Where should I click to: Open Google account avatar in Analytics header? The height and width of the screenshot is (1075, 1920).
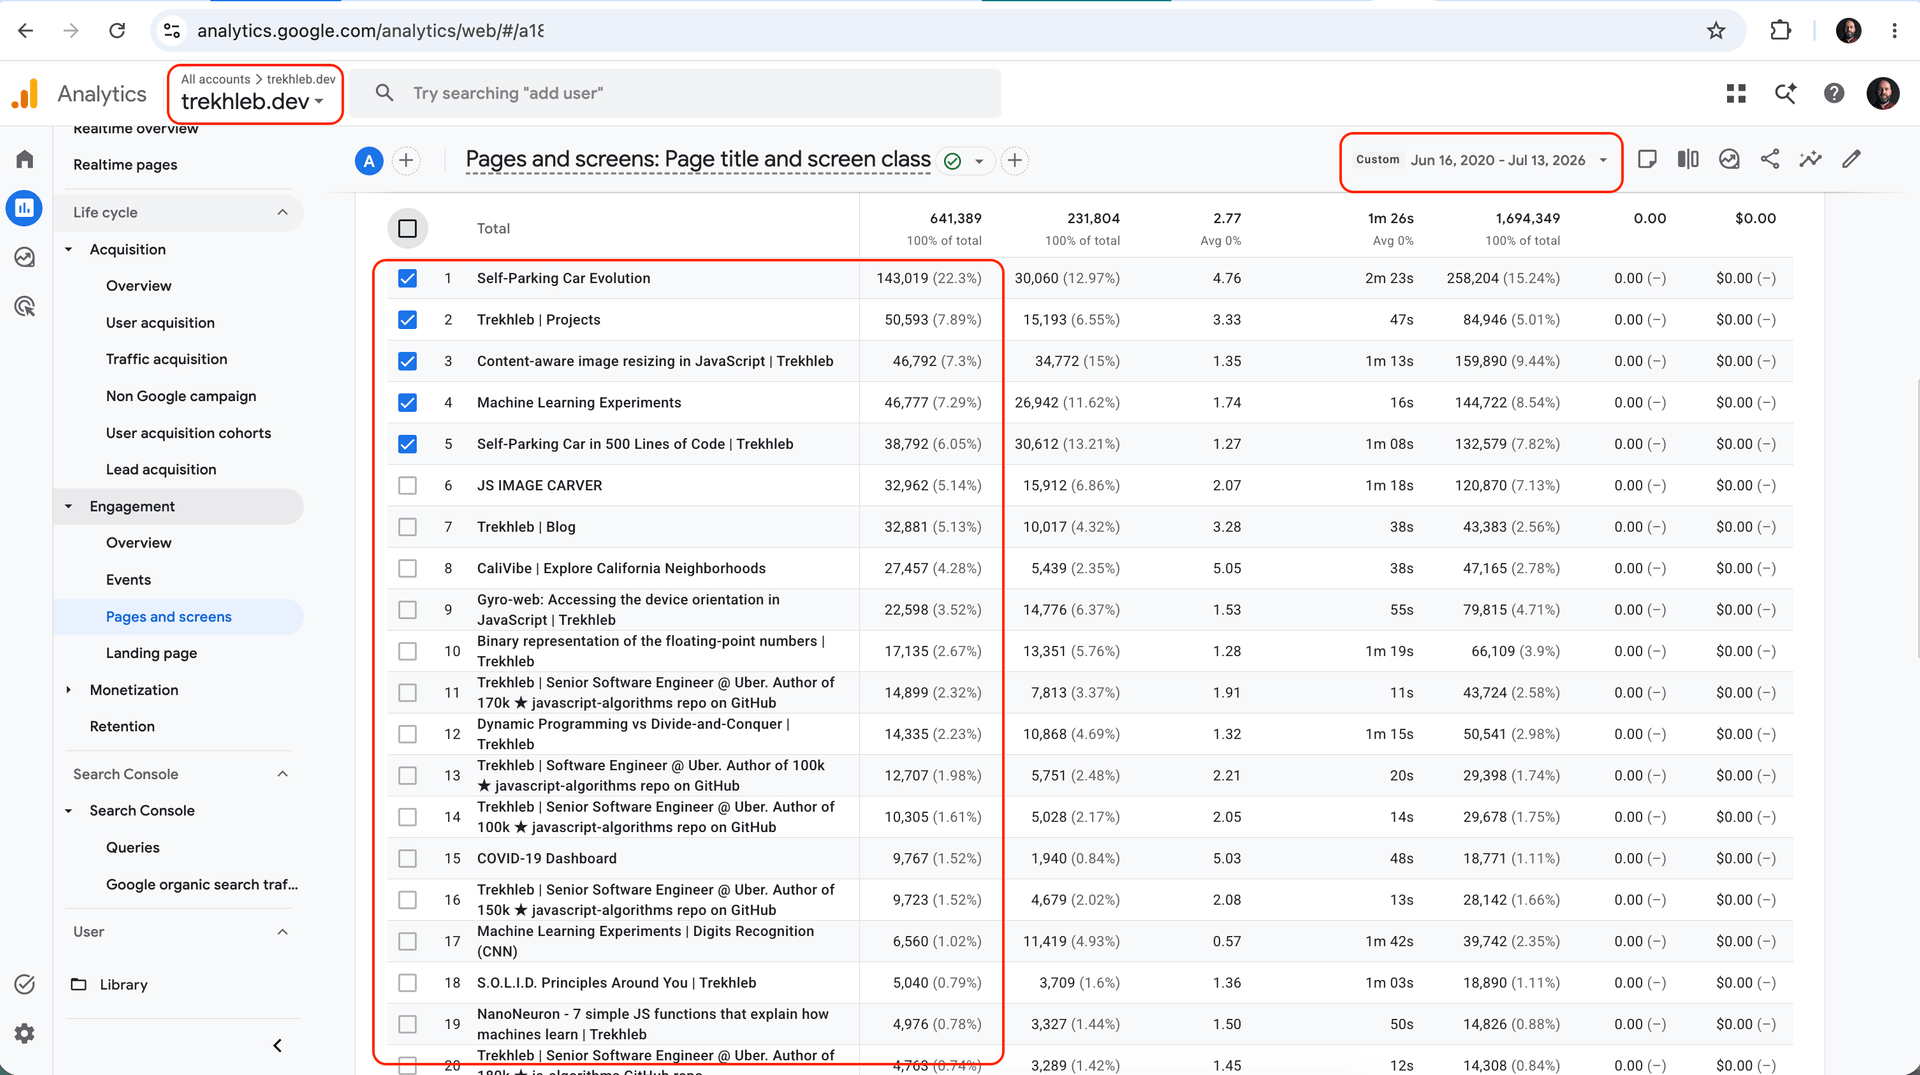1883,93
